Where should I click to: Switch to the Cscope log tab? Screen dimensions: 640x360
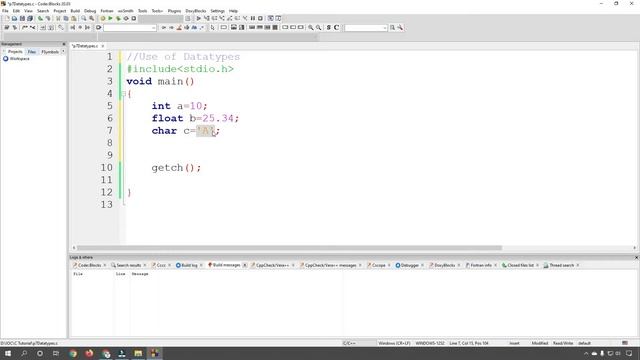pyautogui.click(x=378, y=265)
